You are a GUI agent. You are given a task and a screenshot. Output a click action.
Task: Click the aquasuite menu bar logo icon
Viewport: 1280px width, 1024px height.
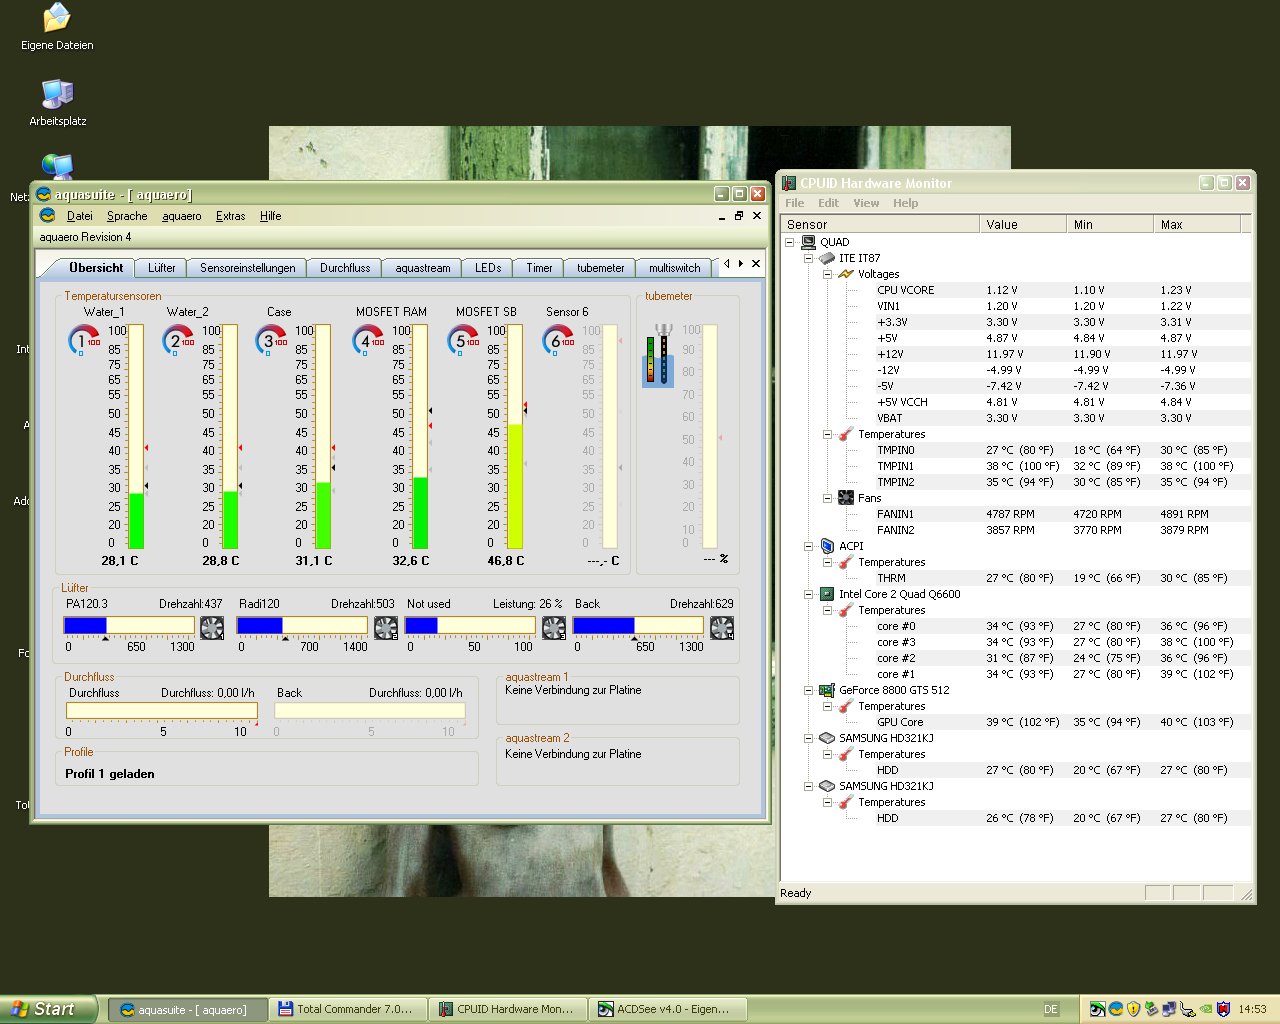[x=47, y=215]
